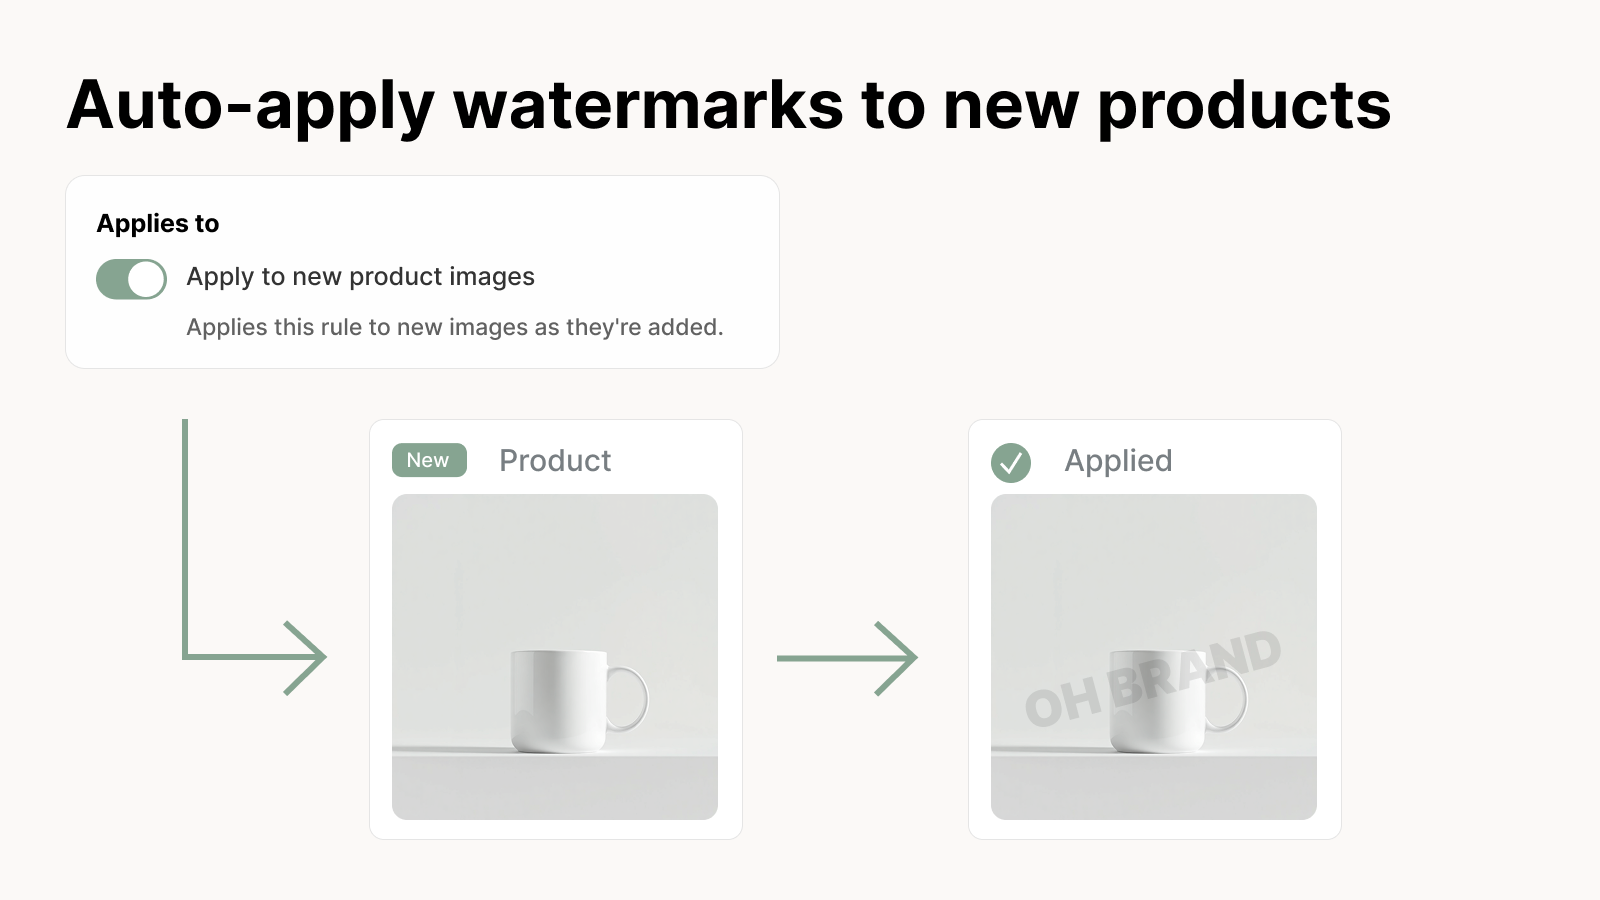Select the checkmark inside the green circle
Screen dimensions: 1600x900
click(1010, 462)
